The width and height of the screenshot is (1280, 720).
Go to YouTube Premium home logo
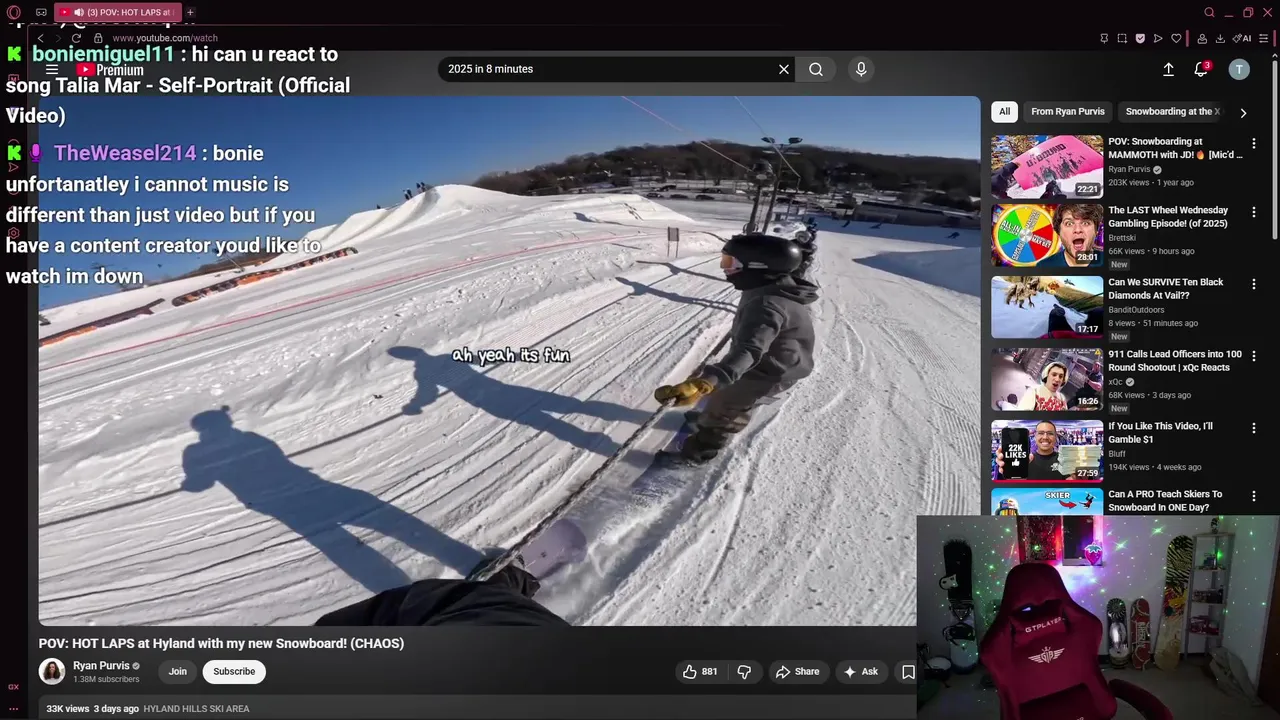[110, 70]
